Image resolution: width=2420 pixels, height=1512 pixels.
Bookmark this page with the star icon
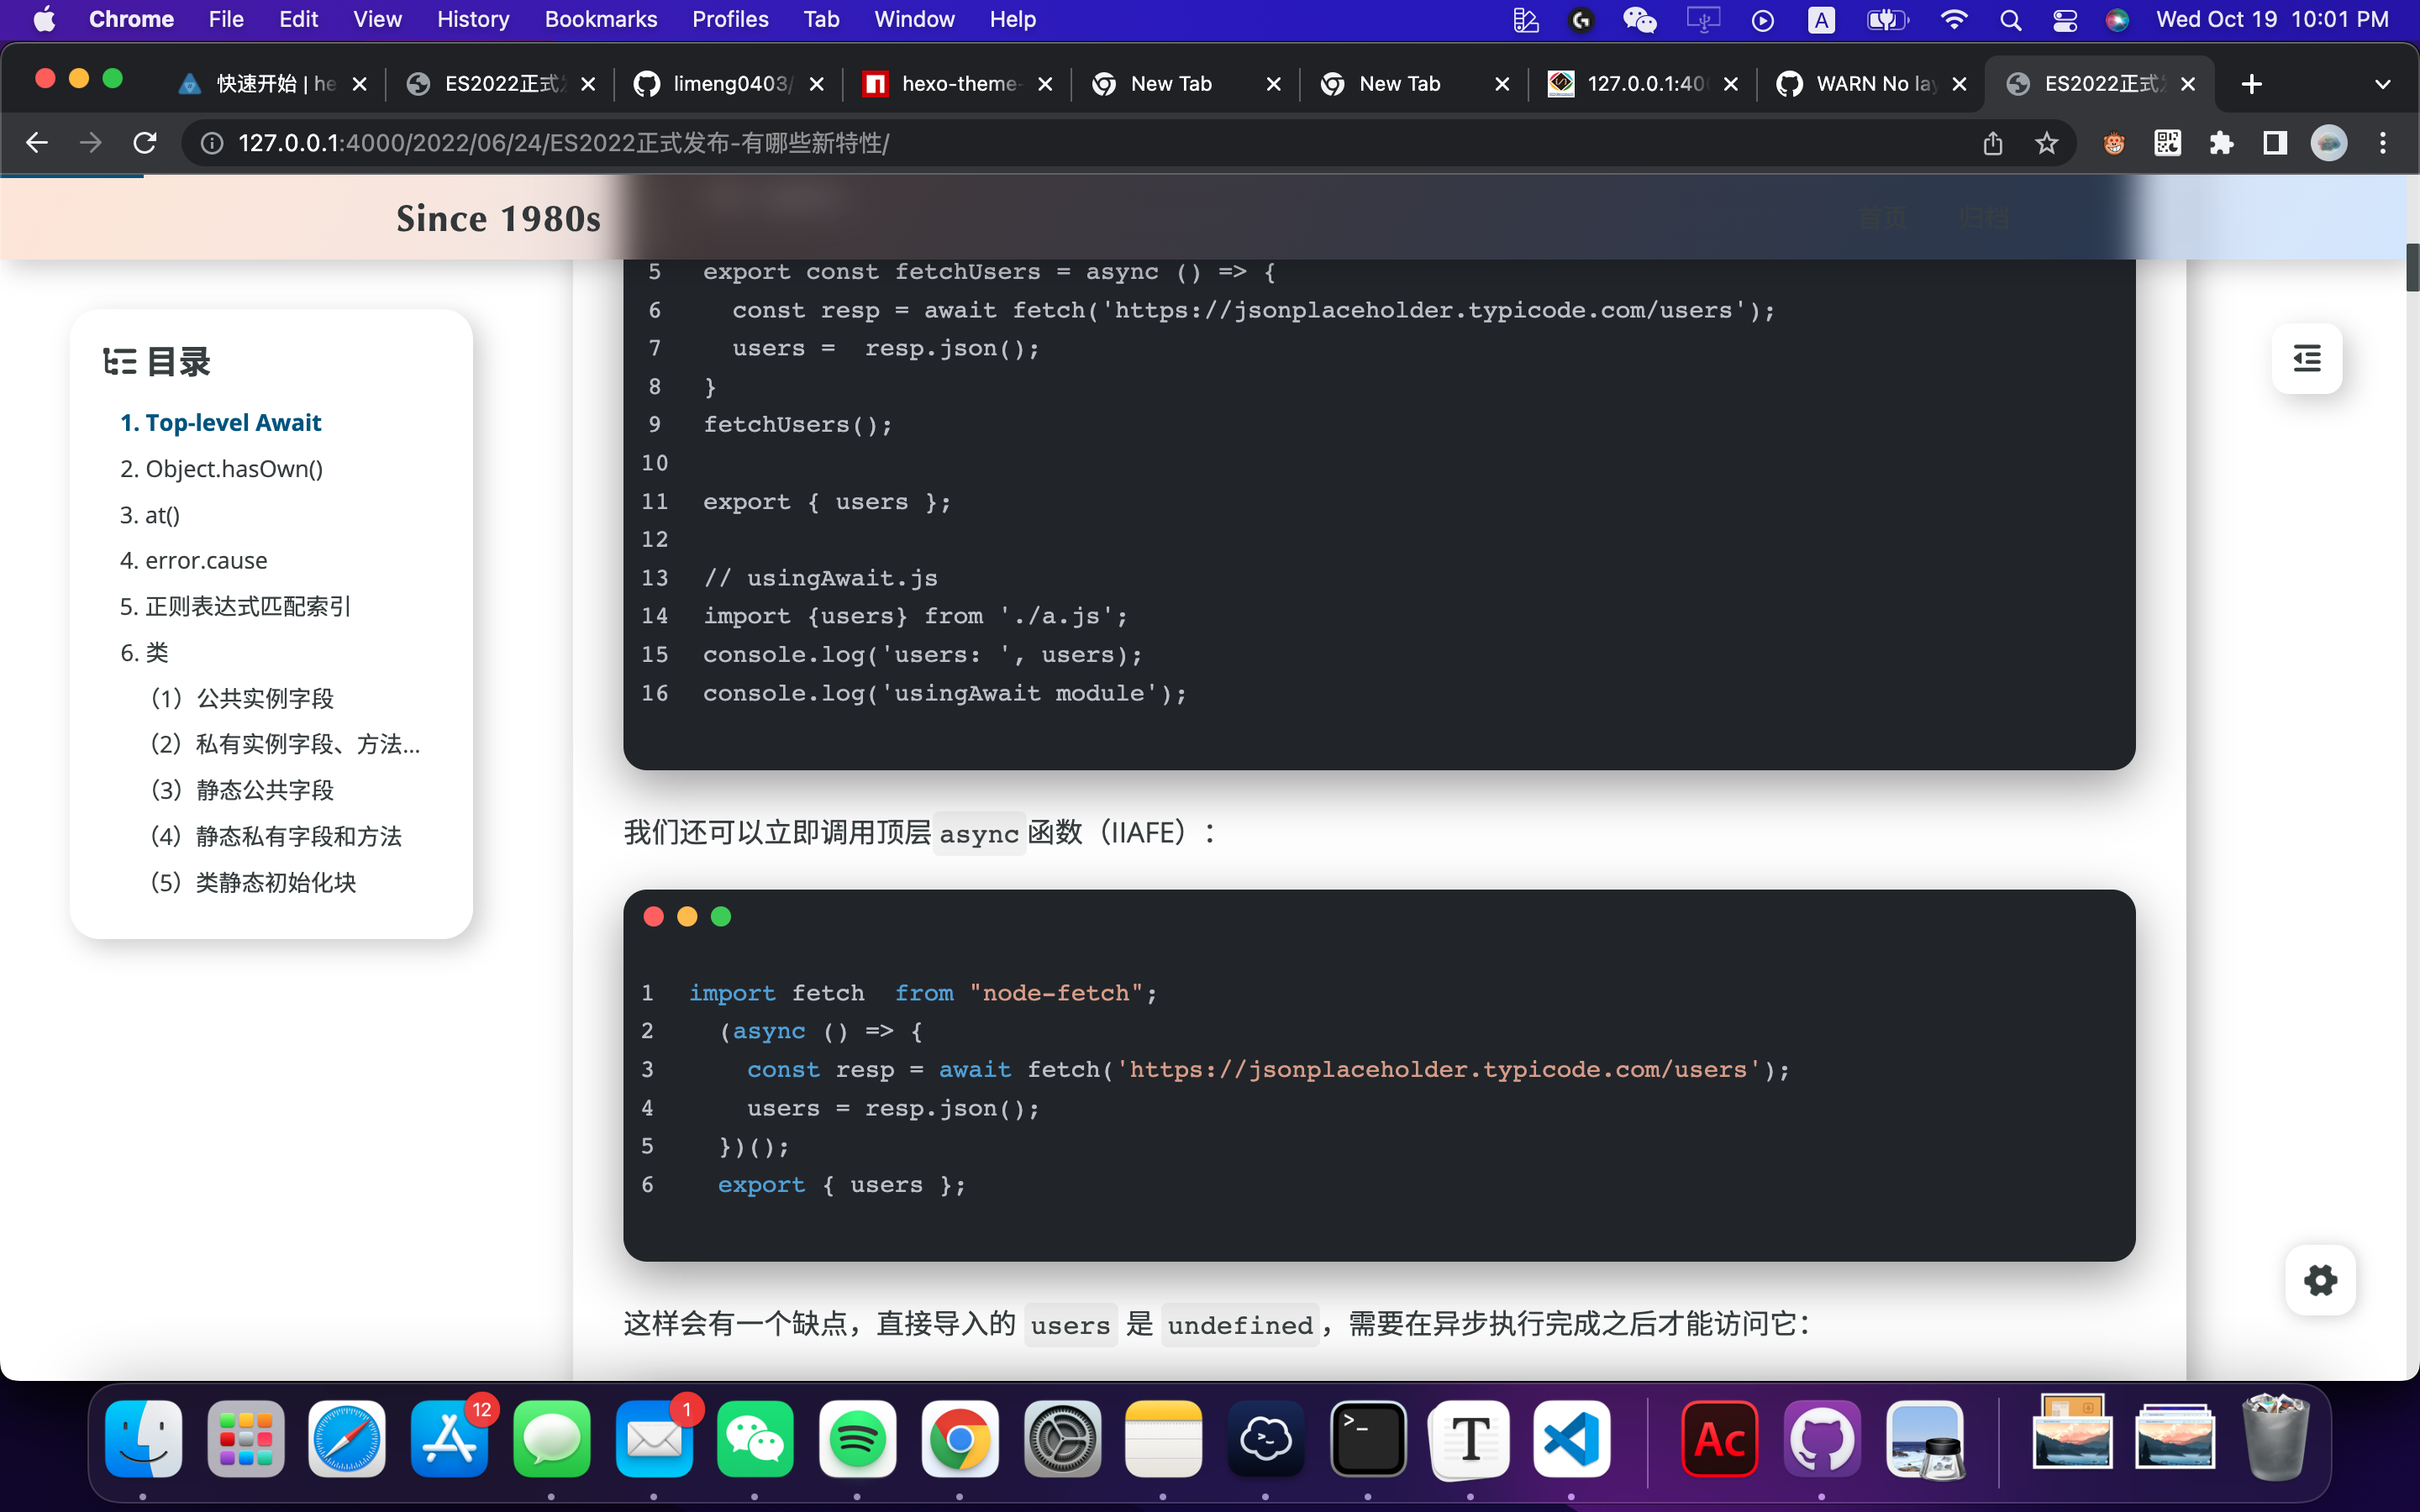(x=2046, y=143)
